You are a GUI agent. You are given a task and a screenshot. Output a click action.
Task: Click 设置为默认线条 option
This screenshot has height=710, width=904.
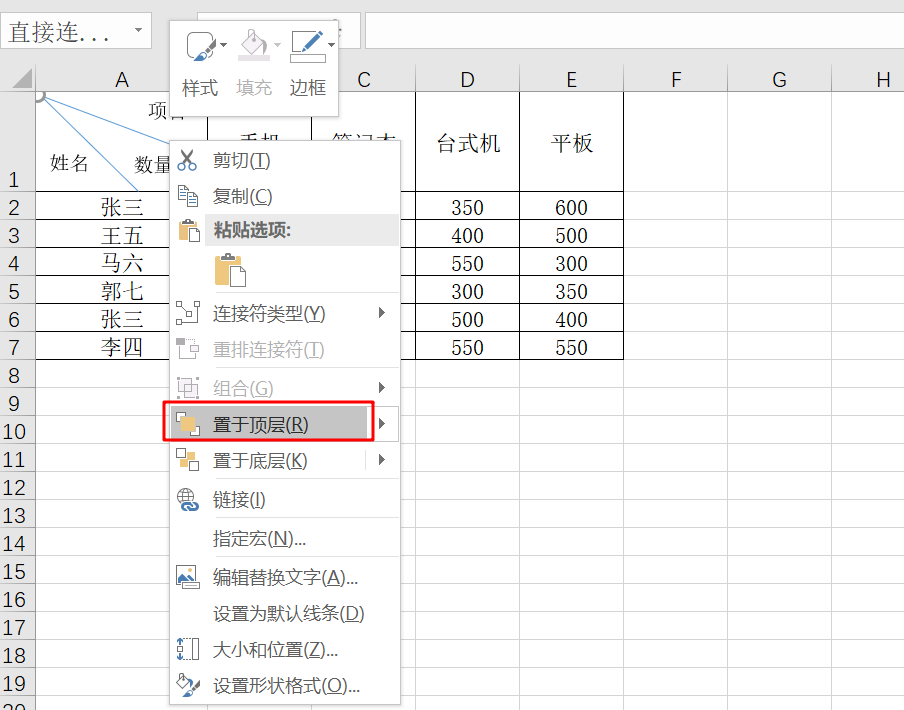(286, 615)
